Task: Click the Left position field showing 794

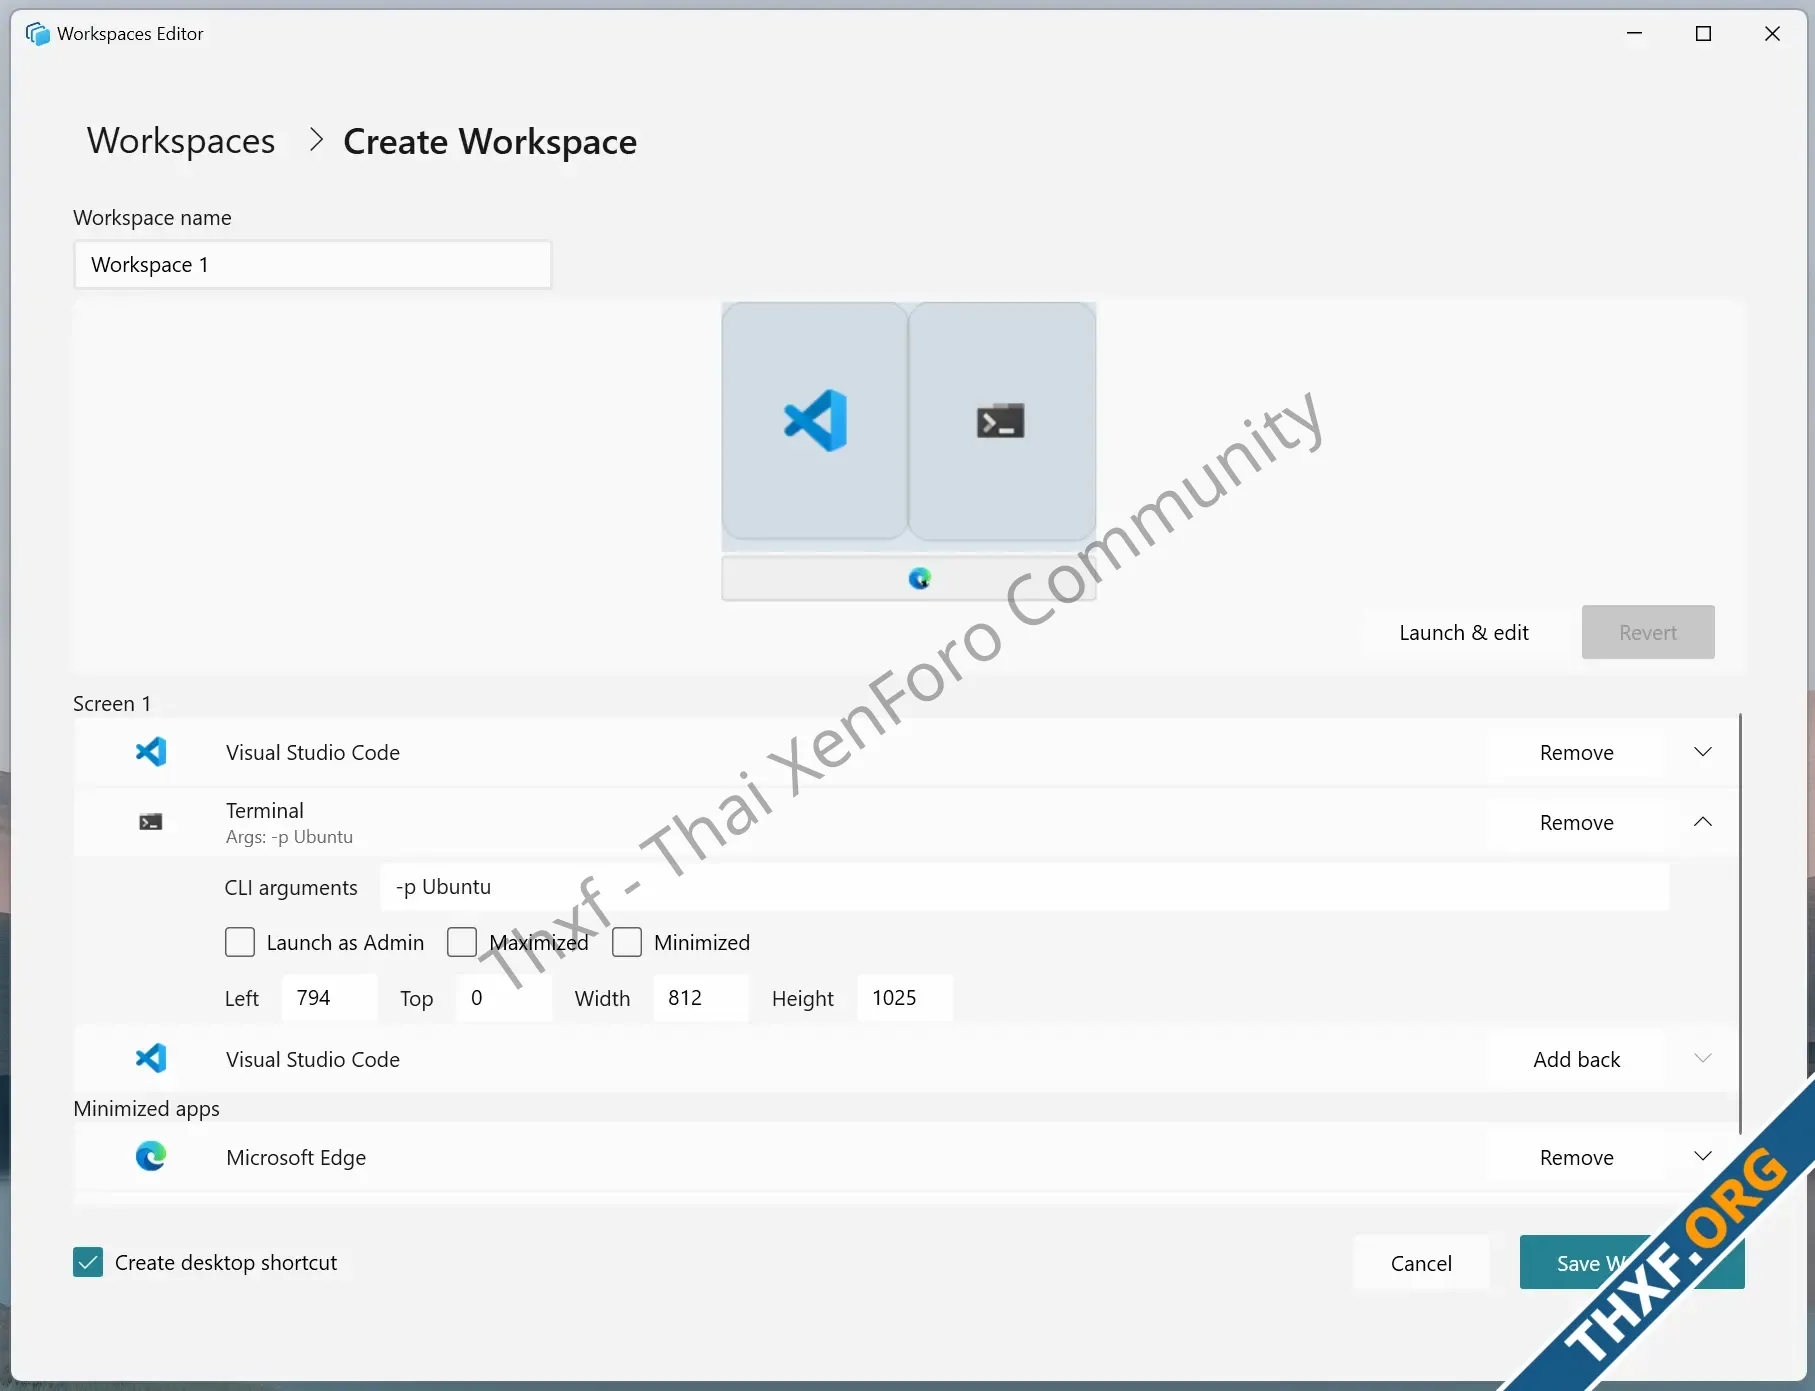Action: point(329,998)
